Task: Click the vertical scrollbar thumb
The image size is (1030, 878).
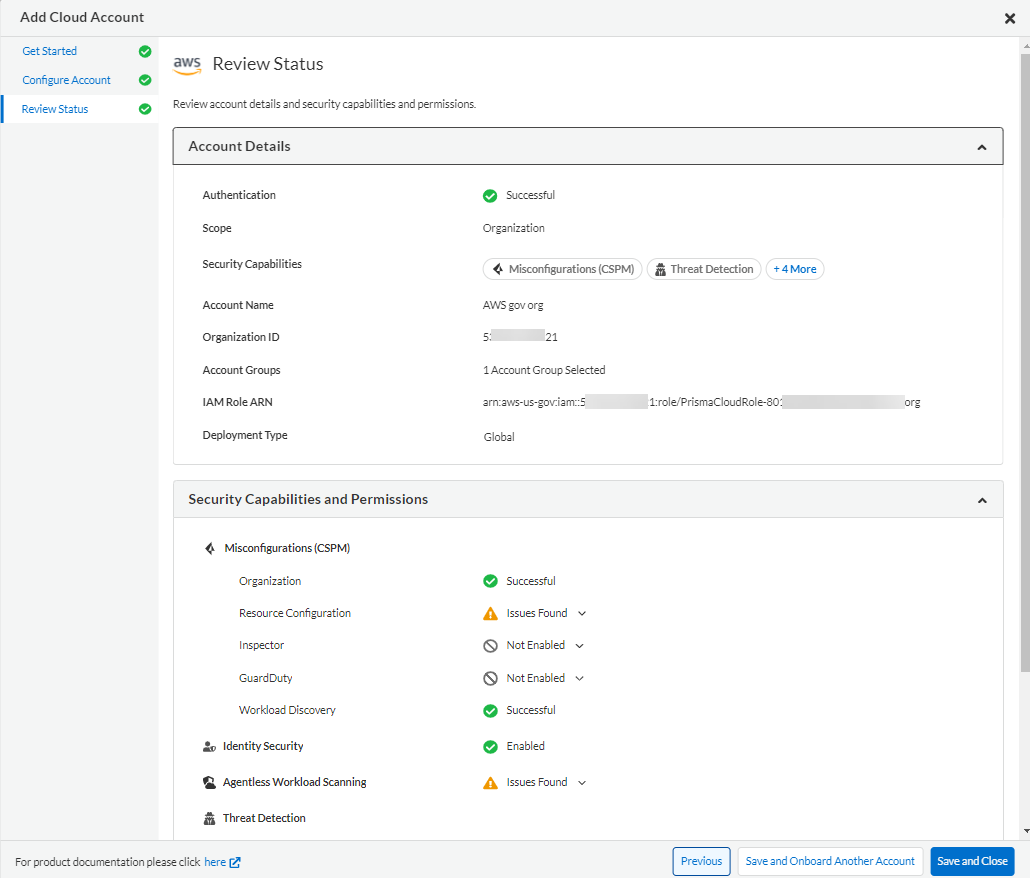Action: click(x=1025, y=361)
